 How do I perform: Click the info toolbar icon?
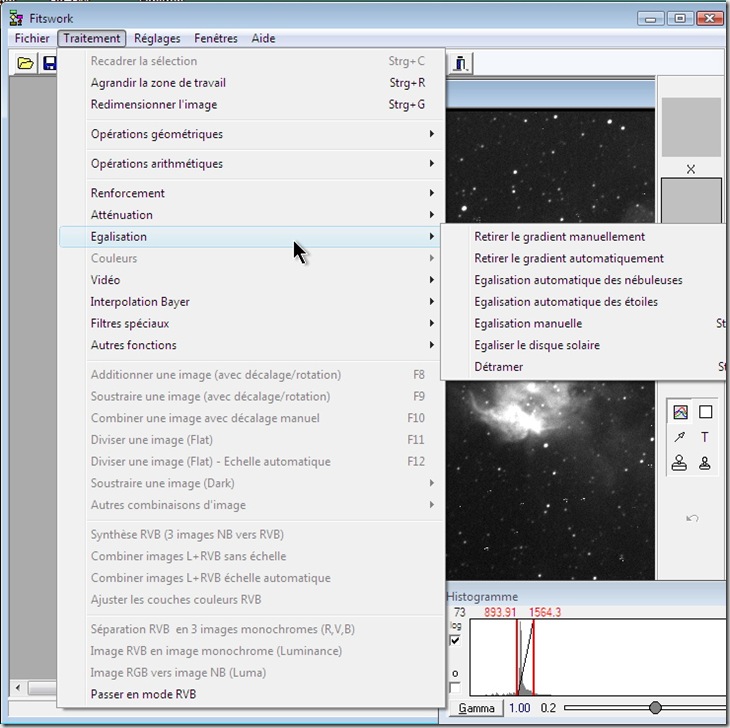tap(460, 63)
